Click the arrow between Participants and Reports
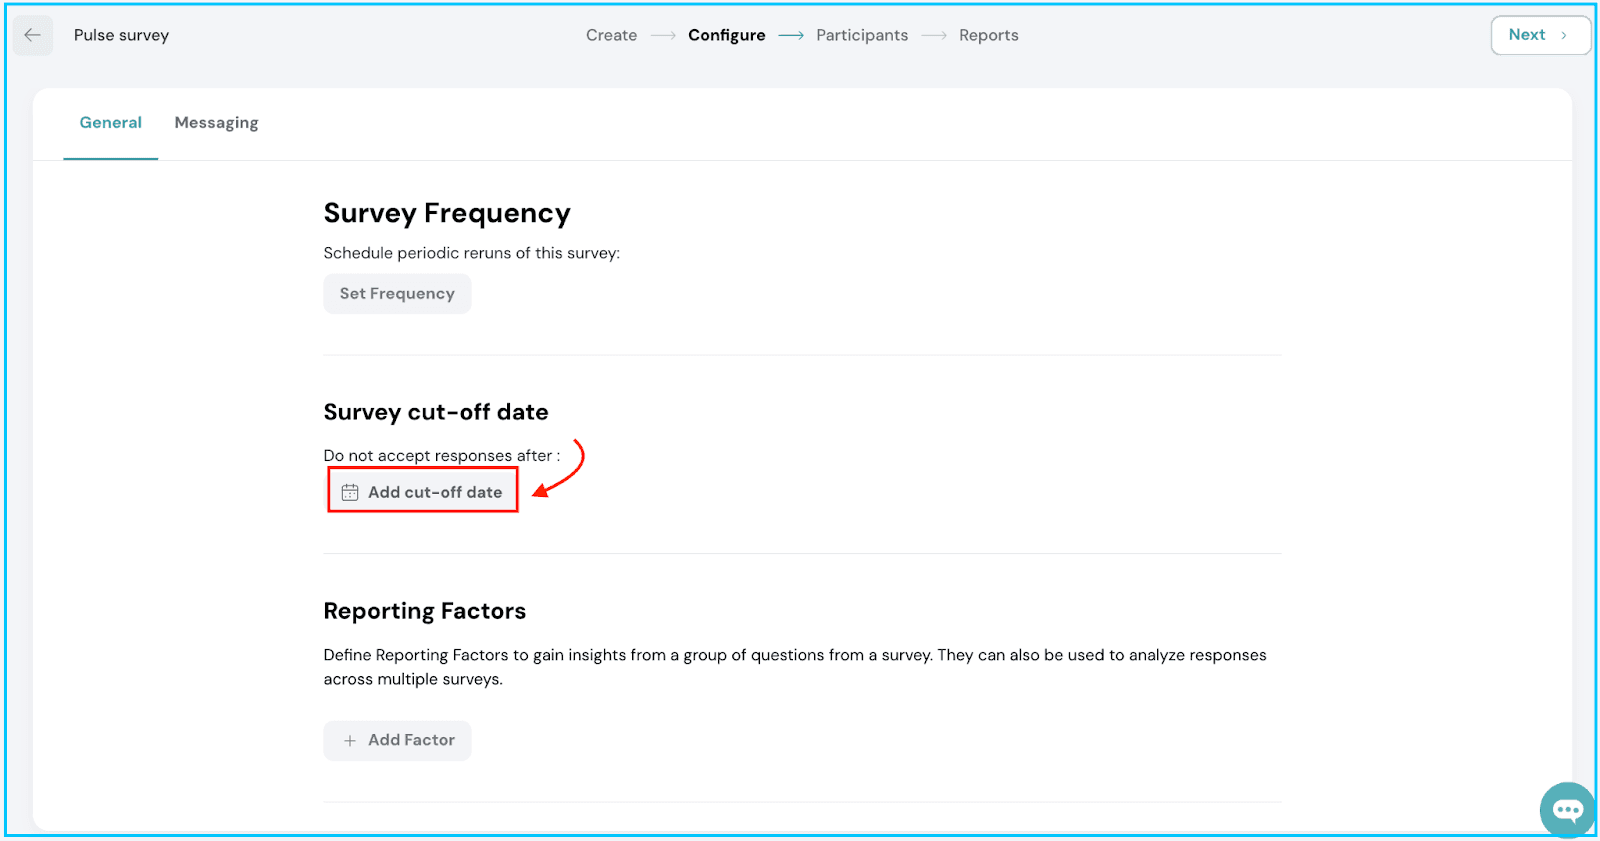The height and width of the screenshot is (841, 1600). pyautogui.click(x=934, y=36)
